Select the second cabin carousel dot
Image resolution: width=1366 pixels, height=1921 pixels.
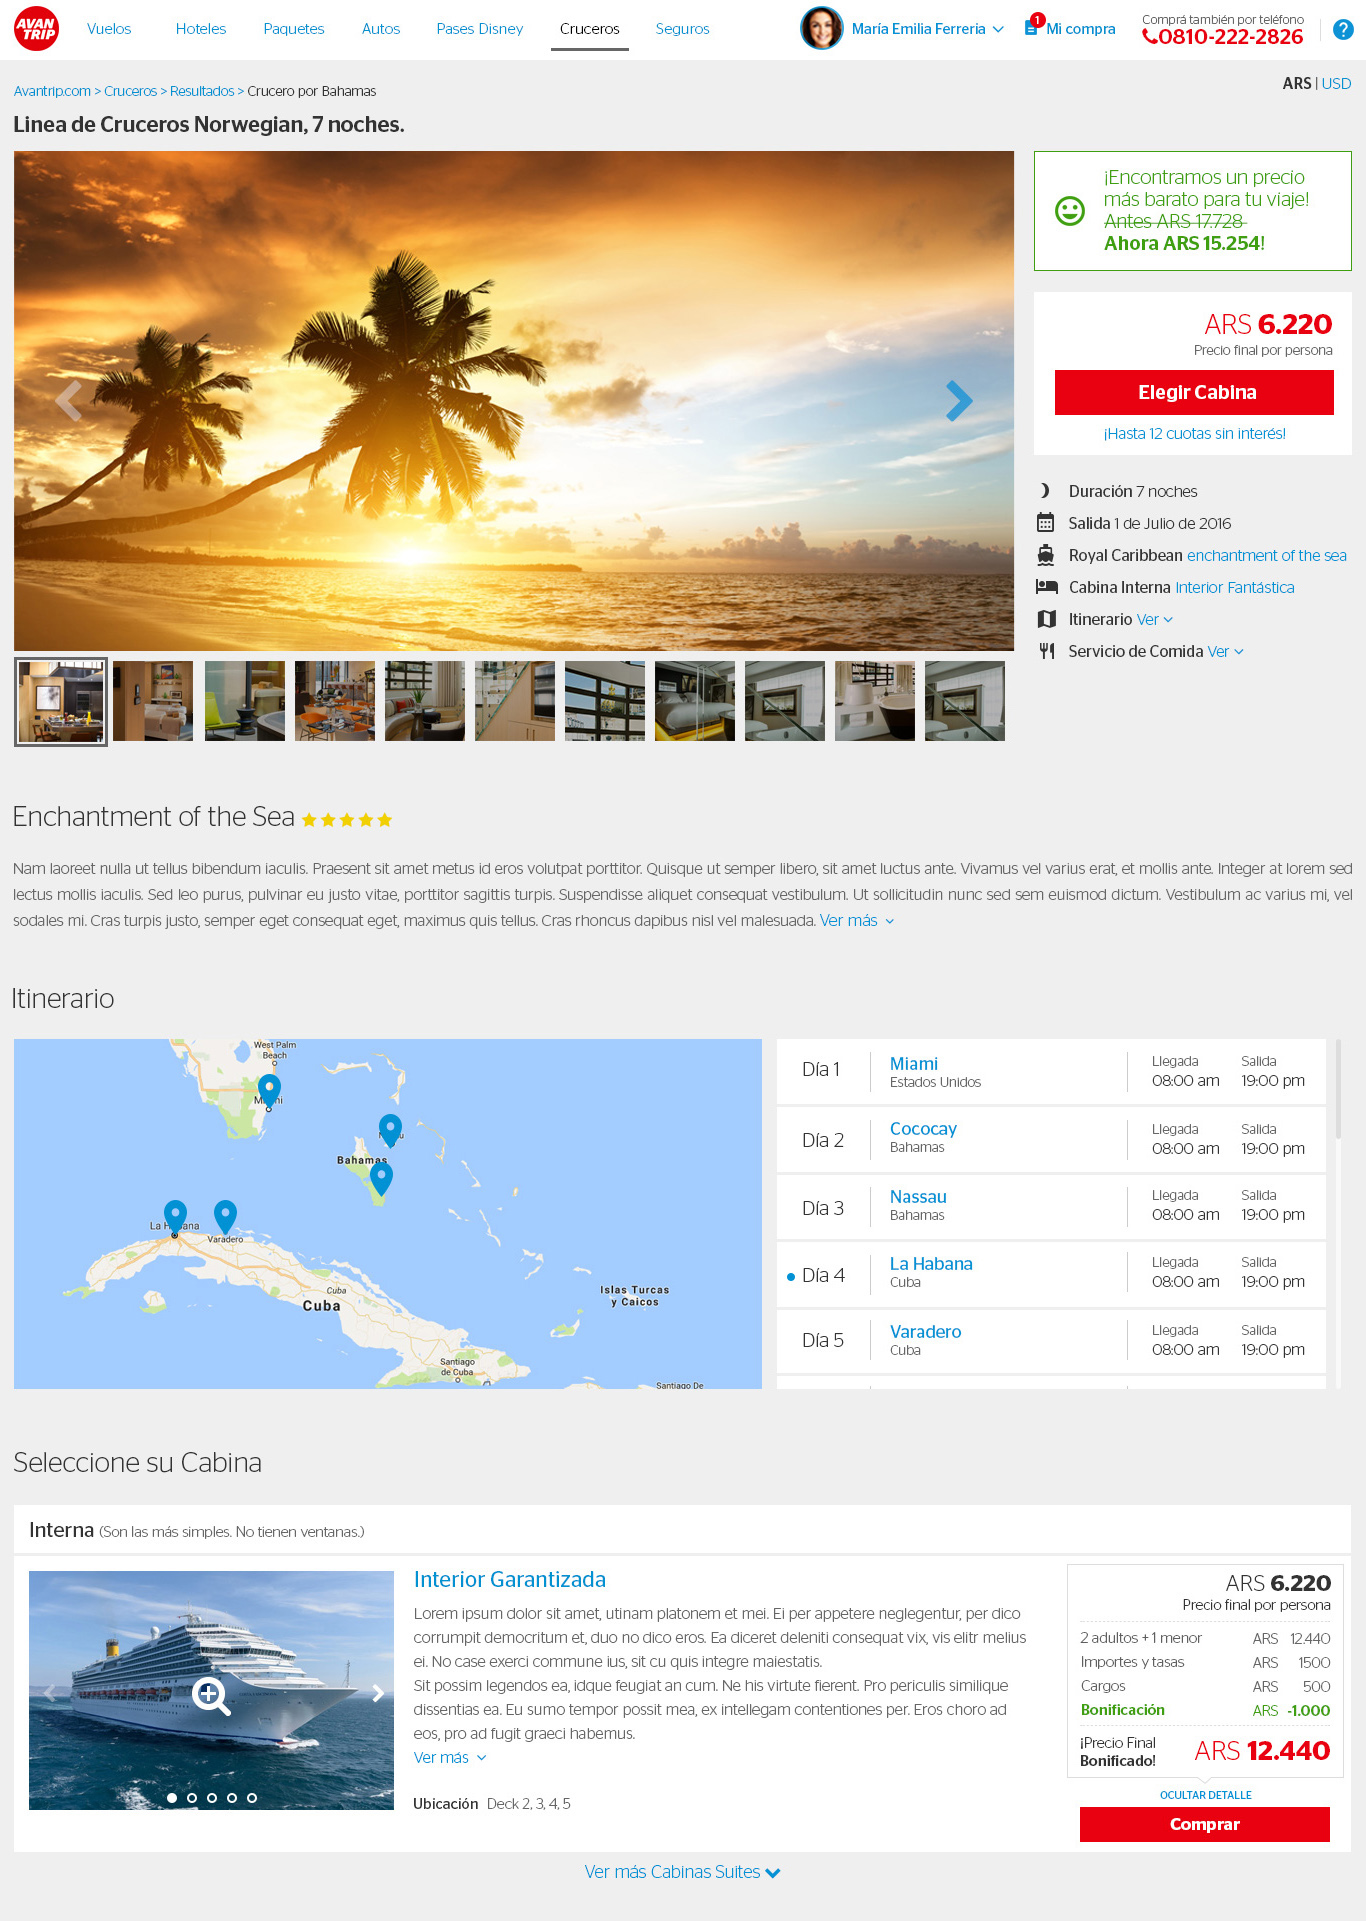coord(192,1798)
